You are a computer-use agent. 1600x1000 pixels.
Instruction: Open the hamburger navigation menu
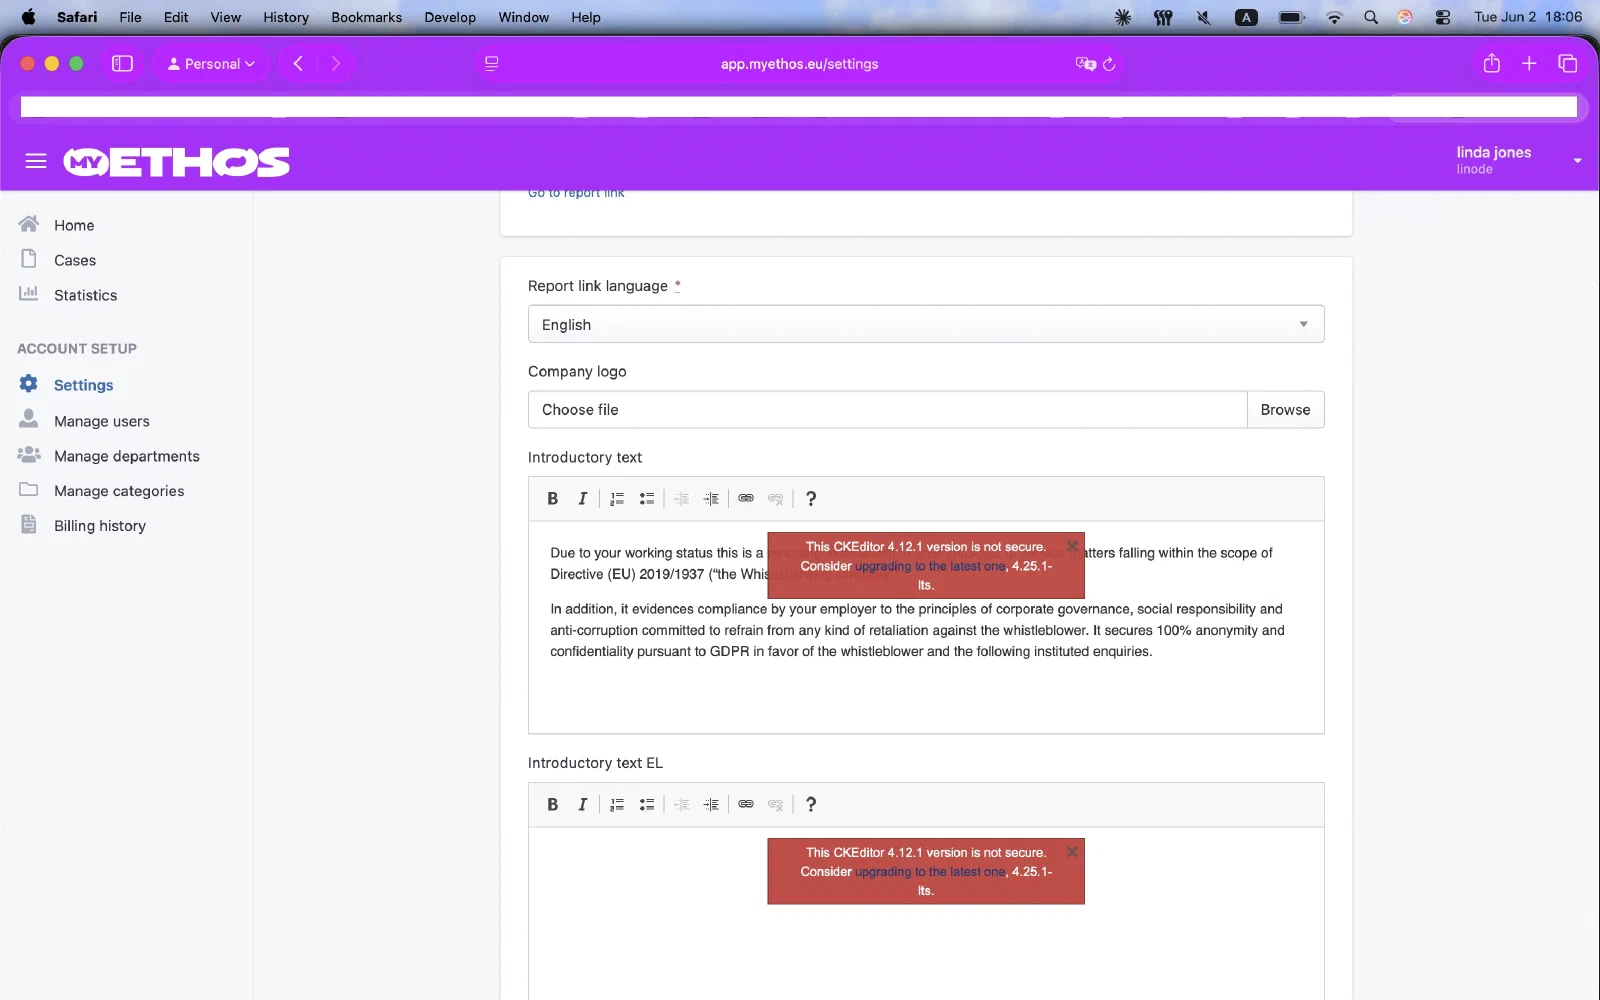36,161
